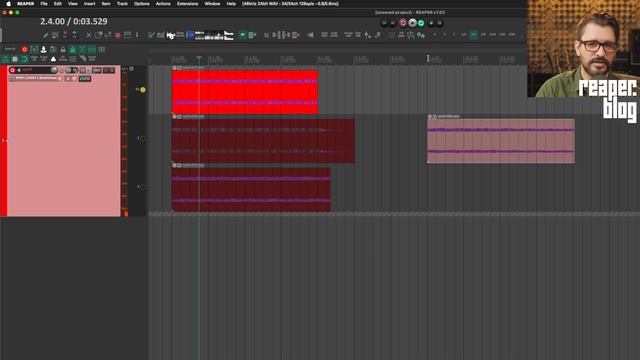Click the X icon in main toolbar
The height and width of the screenshot is (360, 640).
click(x=89, y=36)
